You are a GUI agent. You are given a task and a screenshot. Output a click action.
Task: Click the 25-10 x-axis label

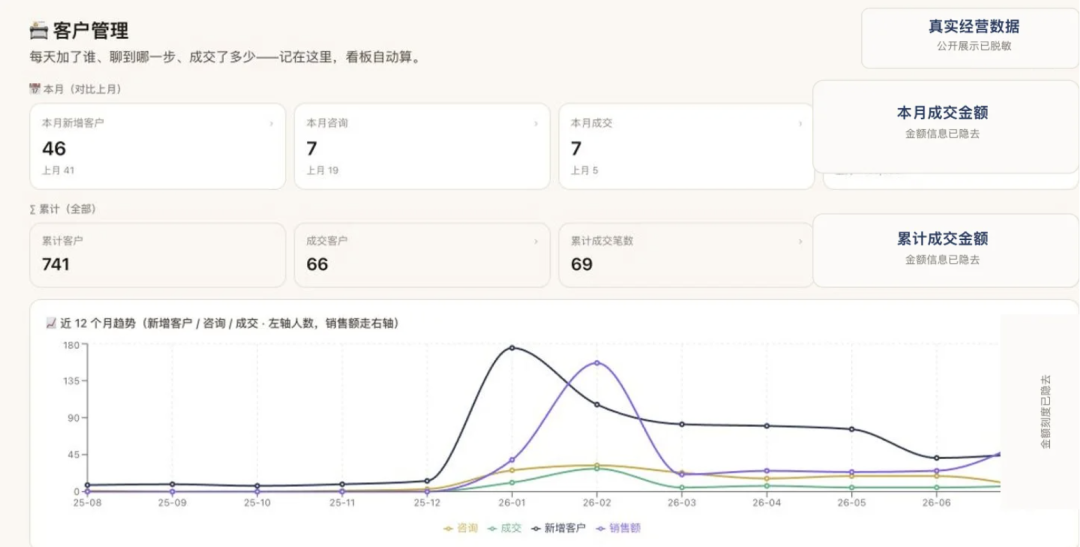tap(258, 504)
